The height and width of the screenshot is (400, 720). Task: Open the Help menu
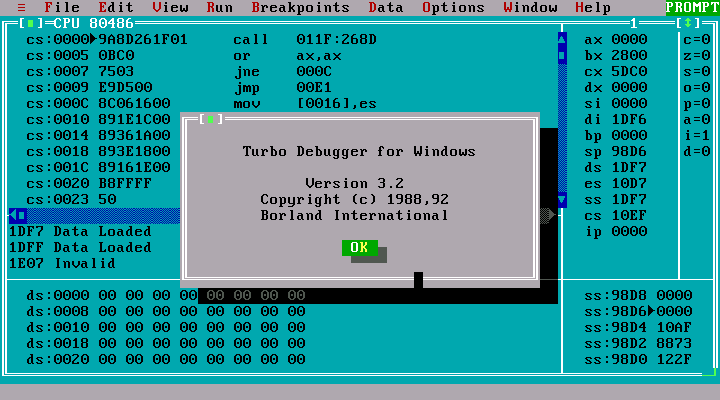coord(593,7)
